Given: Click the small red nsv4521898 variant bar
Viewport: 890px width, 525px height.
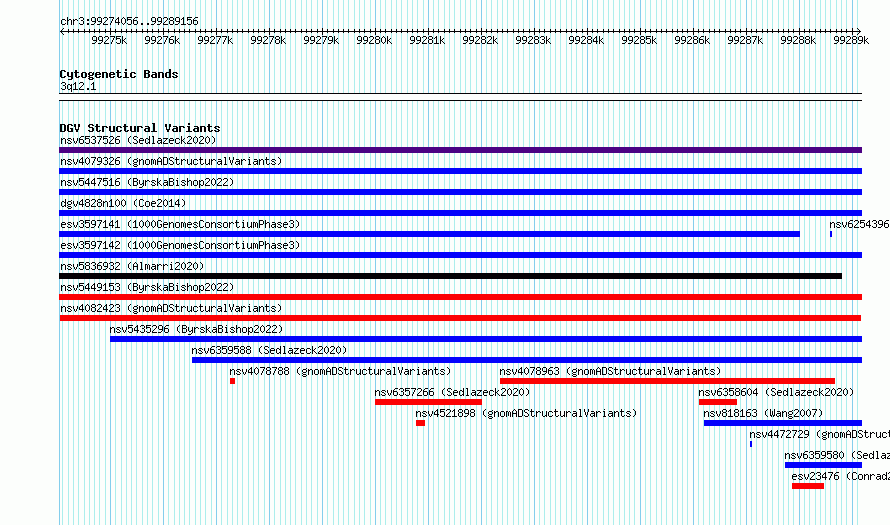Looking at the screenshot, I should (x=420, y=423).
